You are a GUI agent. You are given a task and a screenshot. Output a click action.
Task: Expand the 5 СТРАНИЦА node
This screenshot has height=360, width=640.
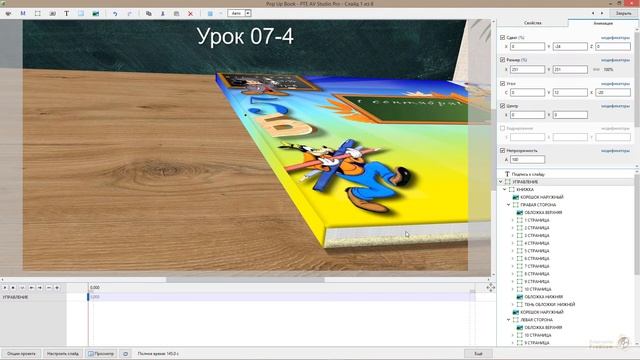click(x=513, y=251)
